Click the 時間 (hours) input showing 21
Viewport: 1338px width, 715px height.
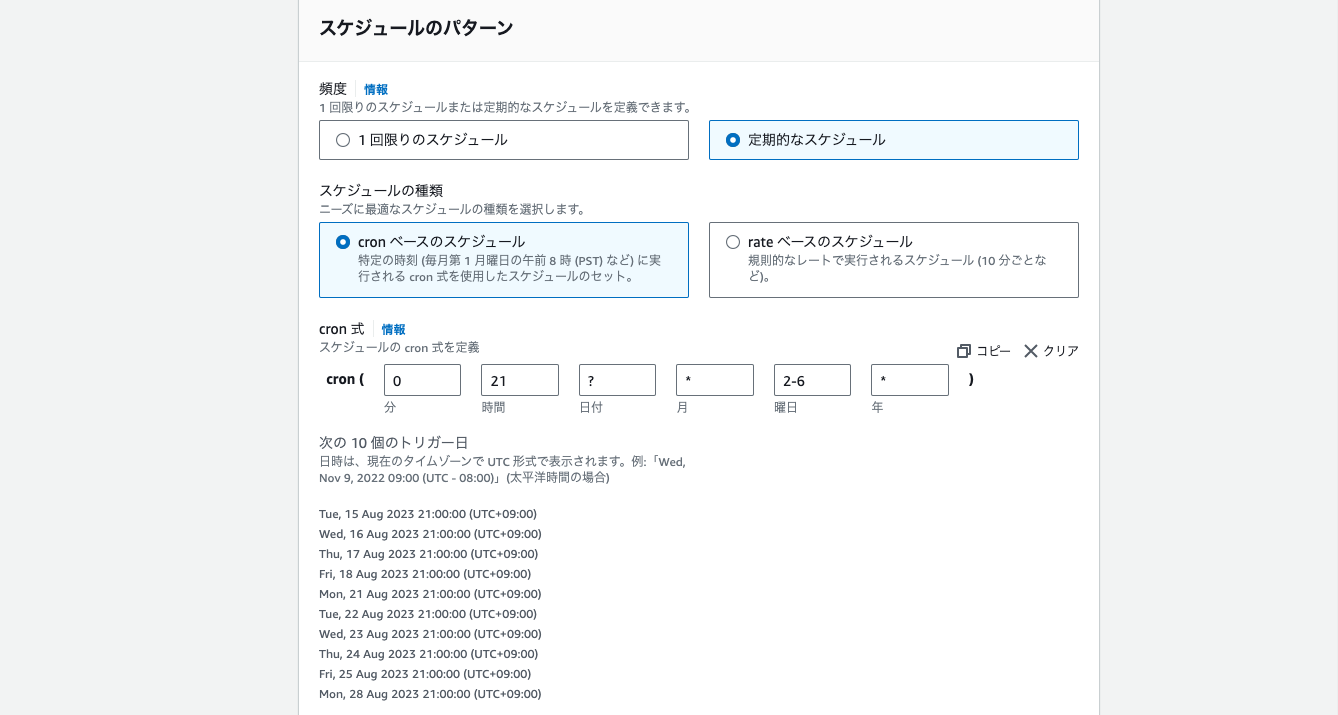(519, 379)
